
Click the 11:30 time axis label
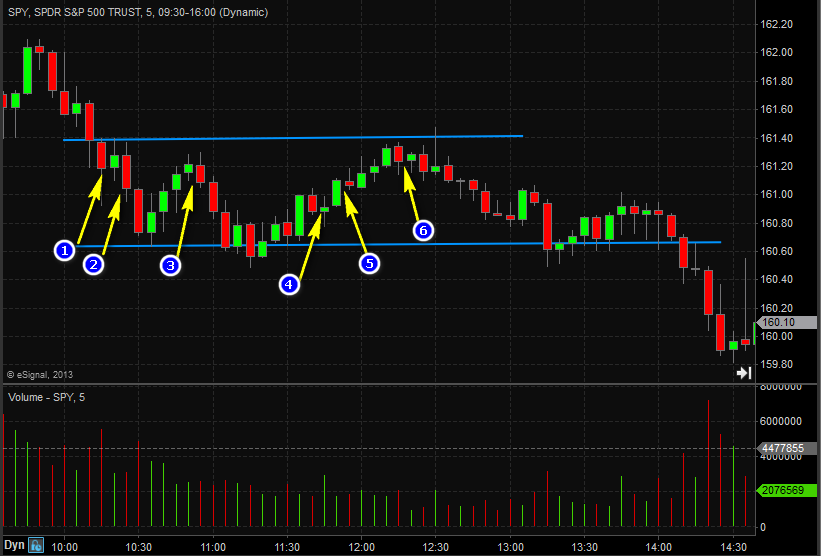tap(287, 547)
